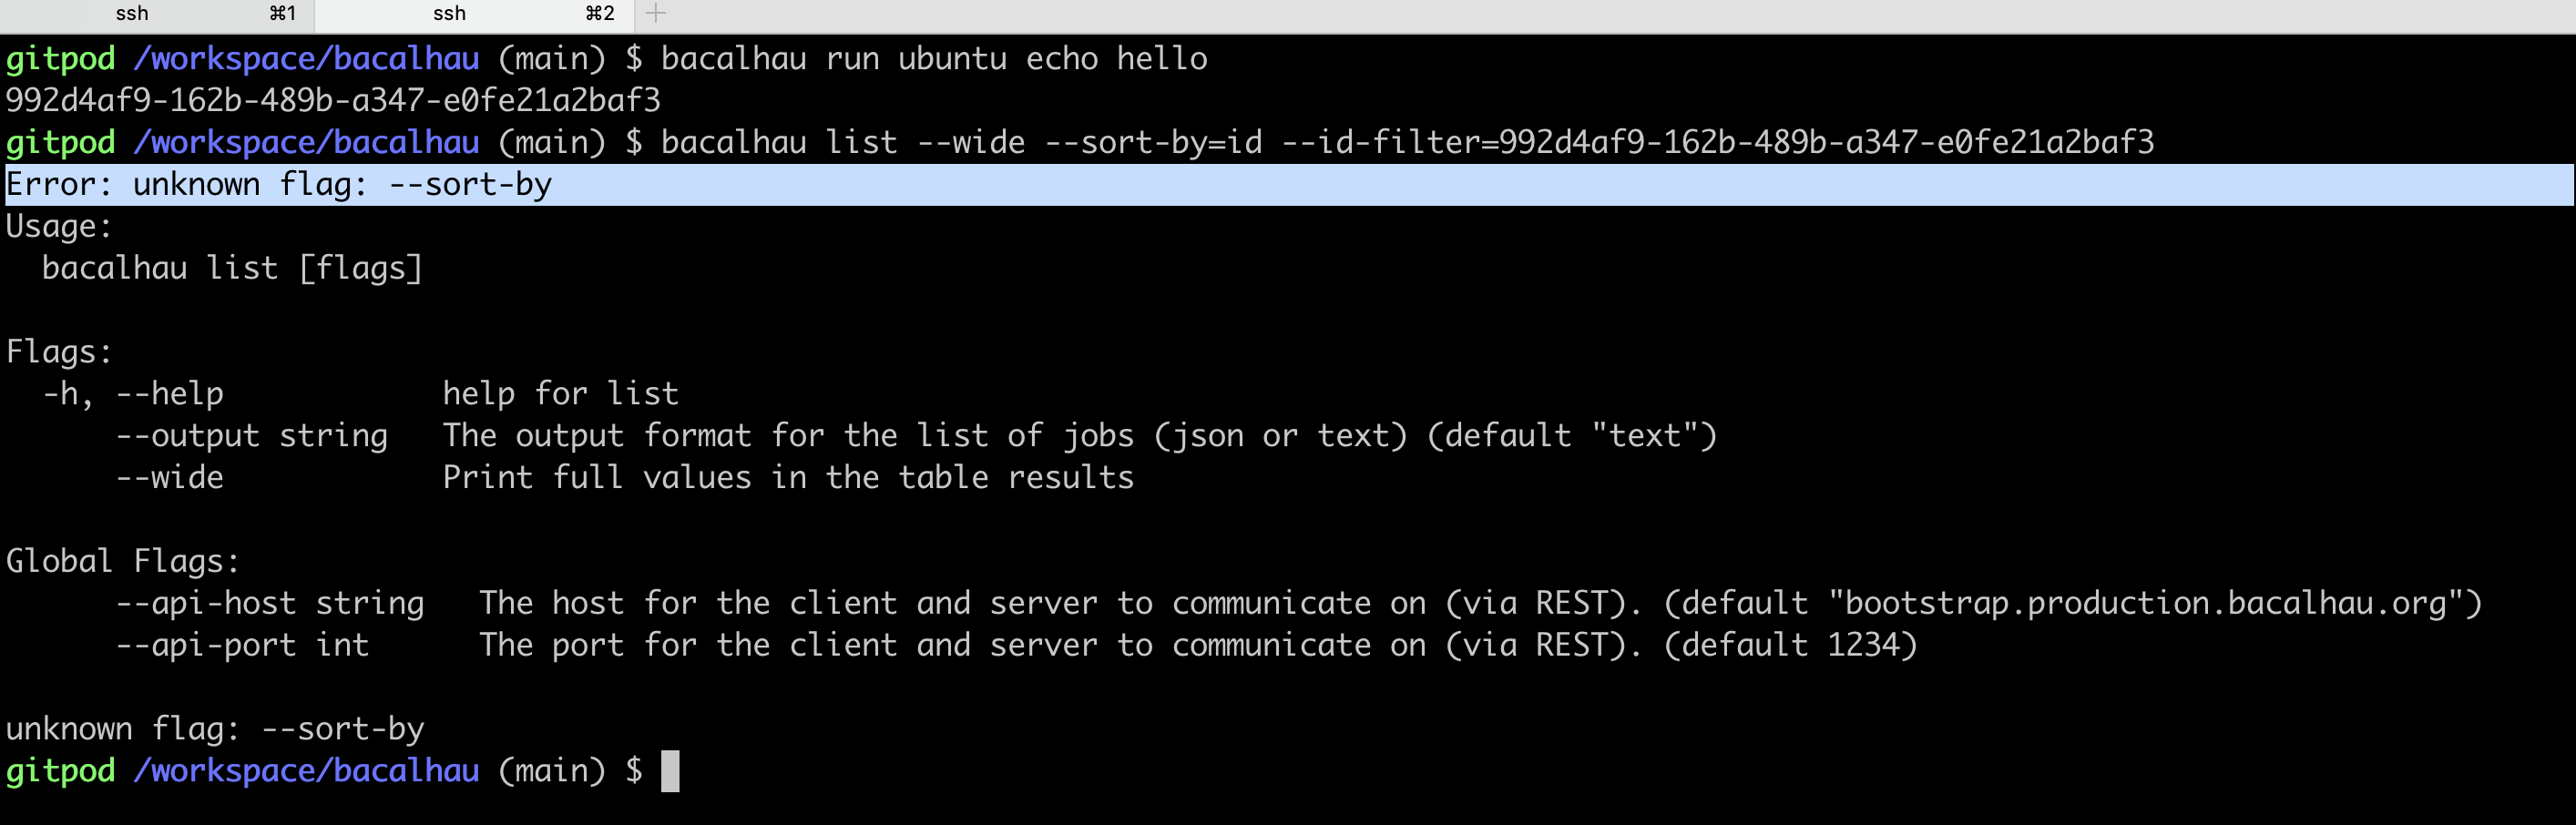The height and width of the screenshot is (825, 2576).
Task: Open a new terminal tab with the plus button
Action: pos(657,14)
